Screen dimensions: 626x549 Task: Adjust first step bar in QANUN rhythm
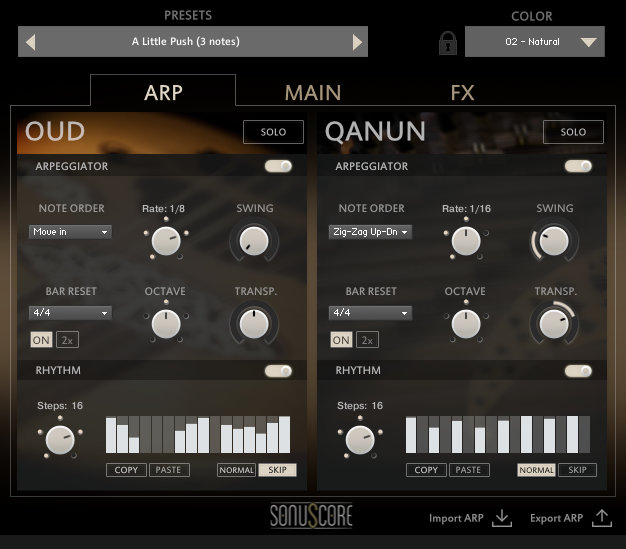pos(411,434)
